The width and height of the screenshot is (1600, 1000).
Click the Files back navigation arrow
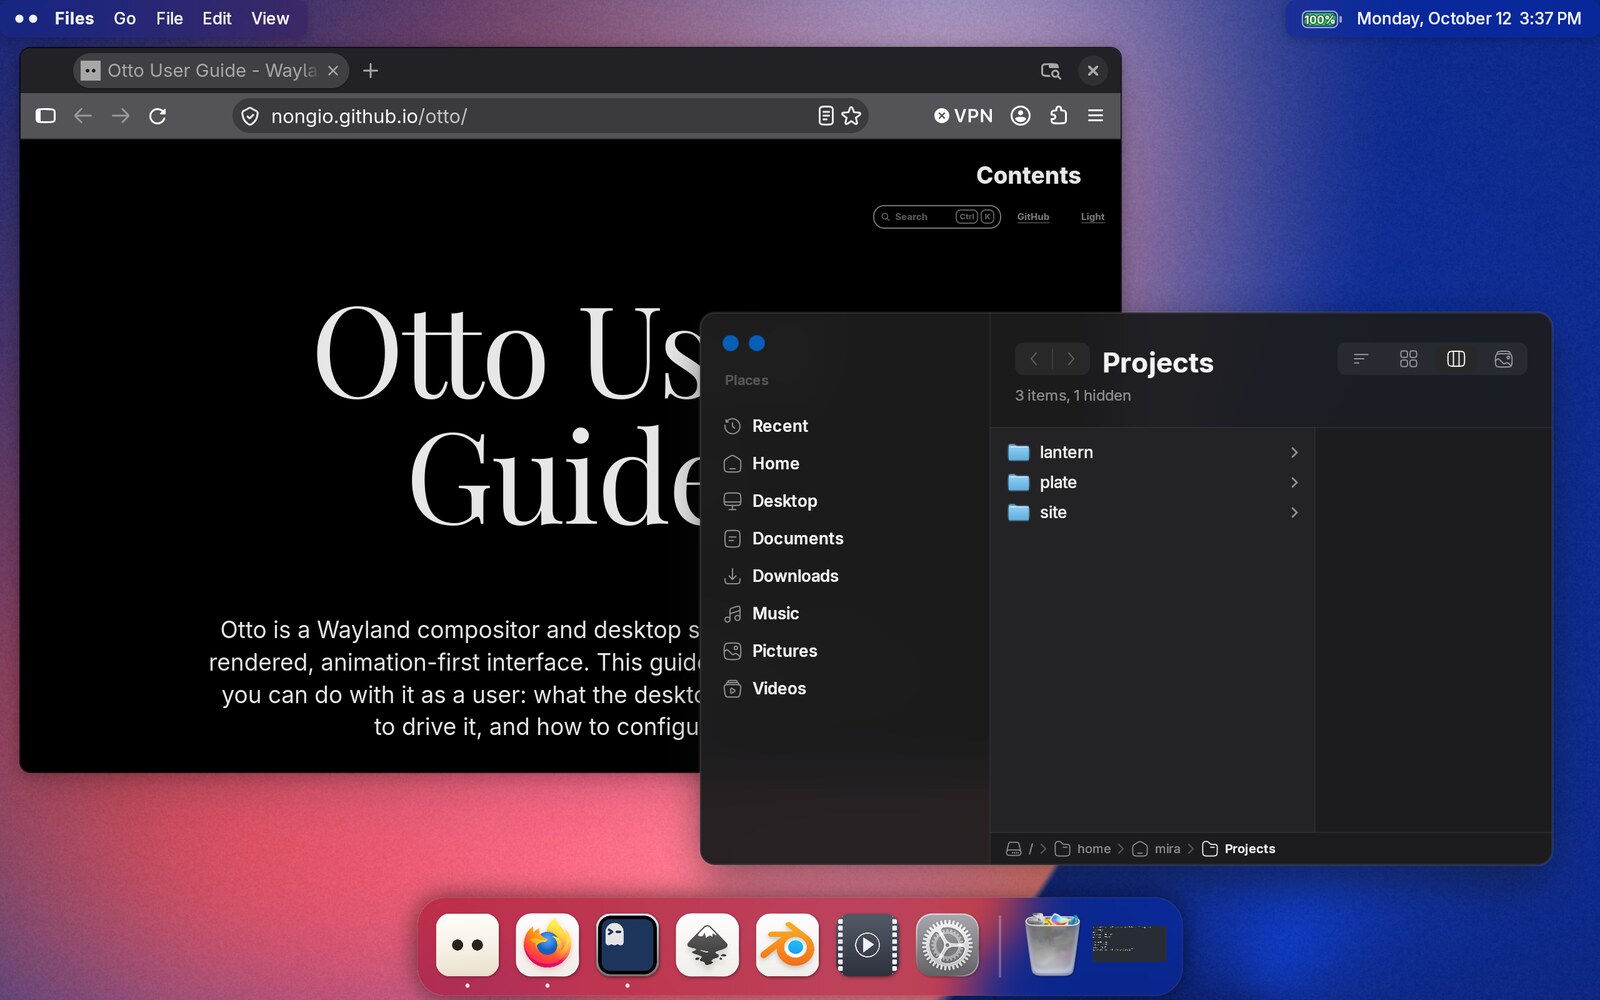[x=1034, y=359]
